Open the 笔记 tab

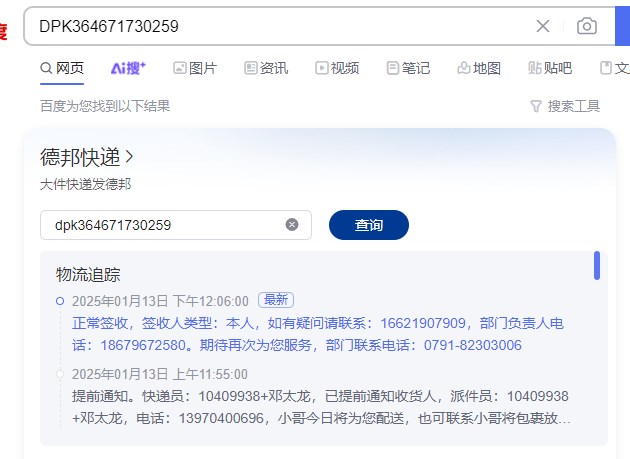pos(409,68)
